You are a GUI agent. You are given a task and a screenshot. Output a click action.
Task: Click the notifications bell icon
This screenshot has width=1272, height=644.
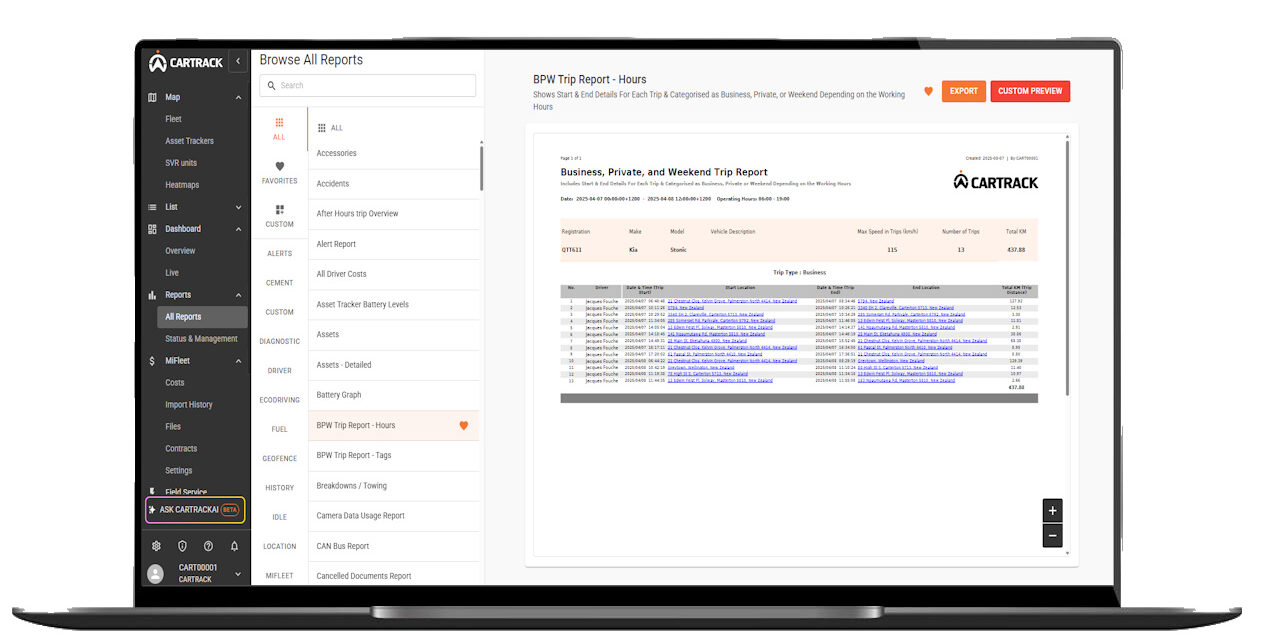click(232, 546)
